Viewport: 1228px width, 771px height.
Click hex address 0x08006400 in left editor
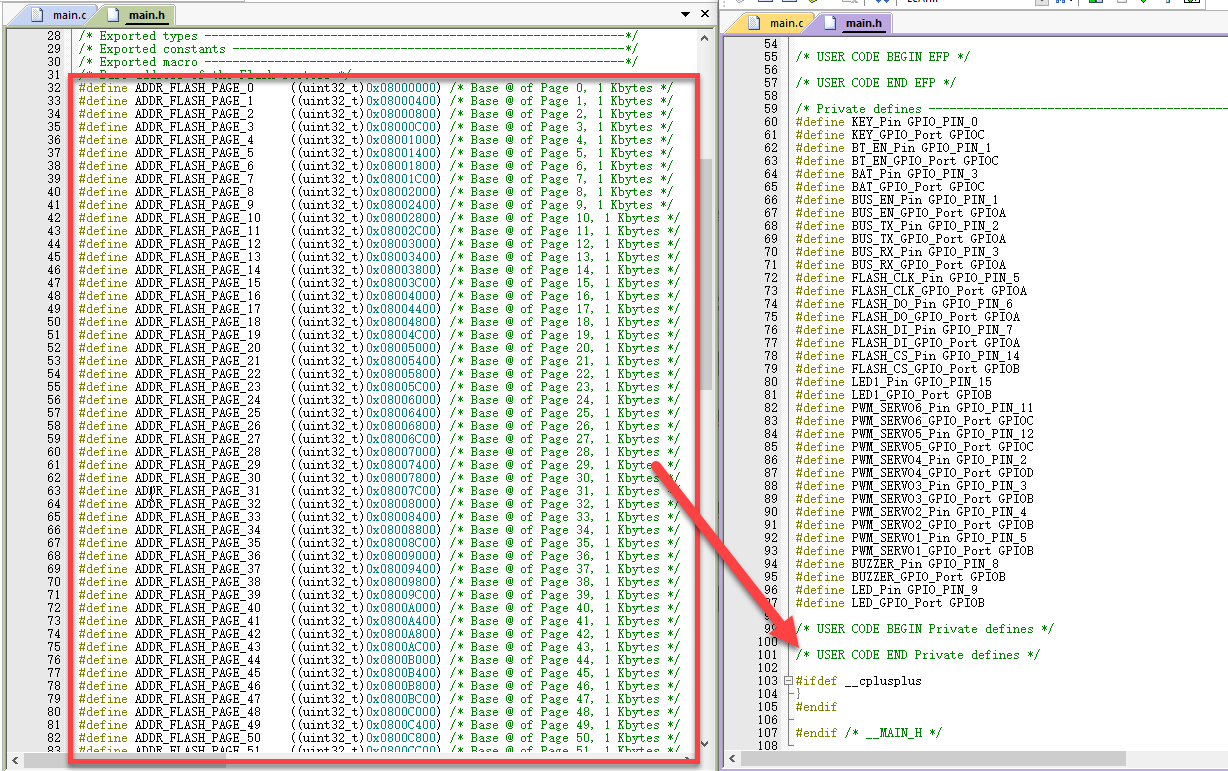pos(402,413)
